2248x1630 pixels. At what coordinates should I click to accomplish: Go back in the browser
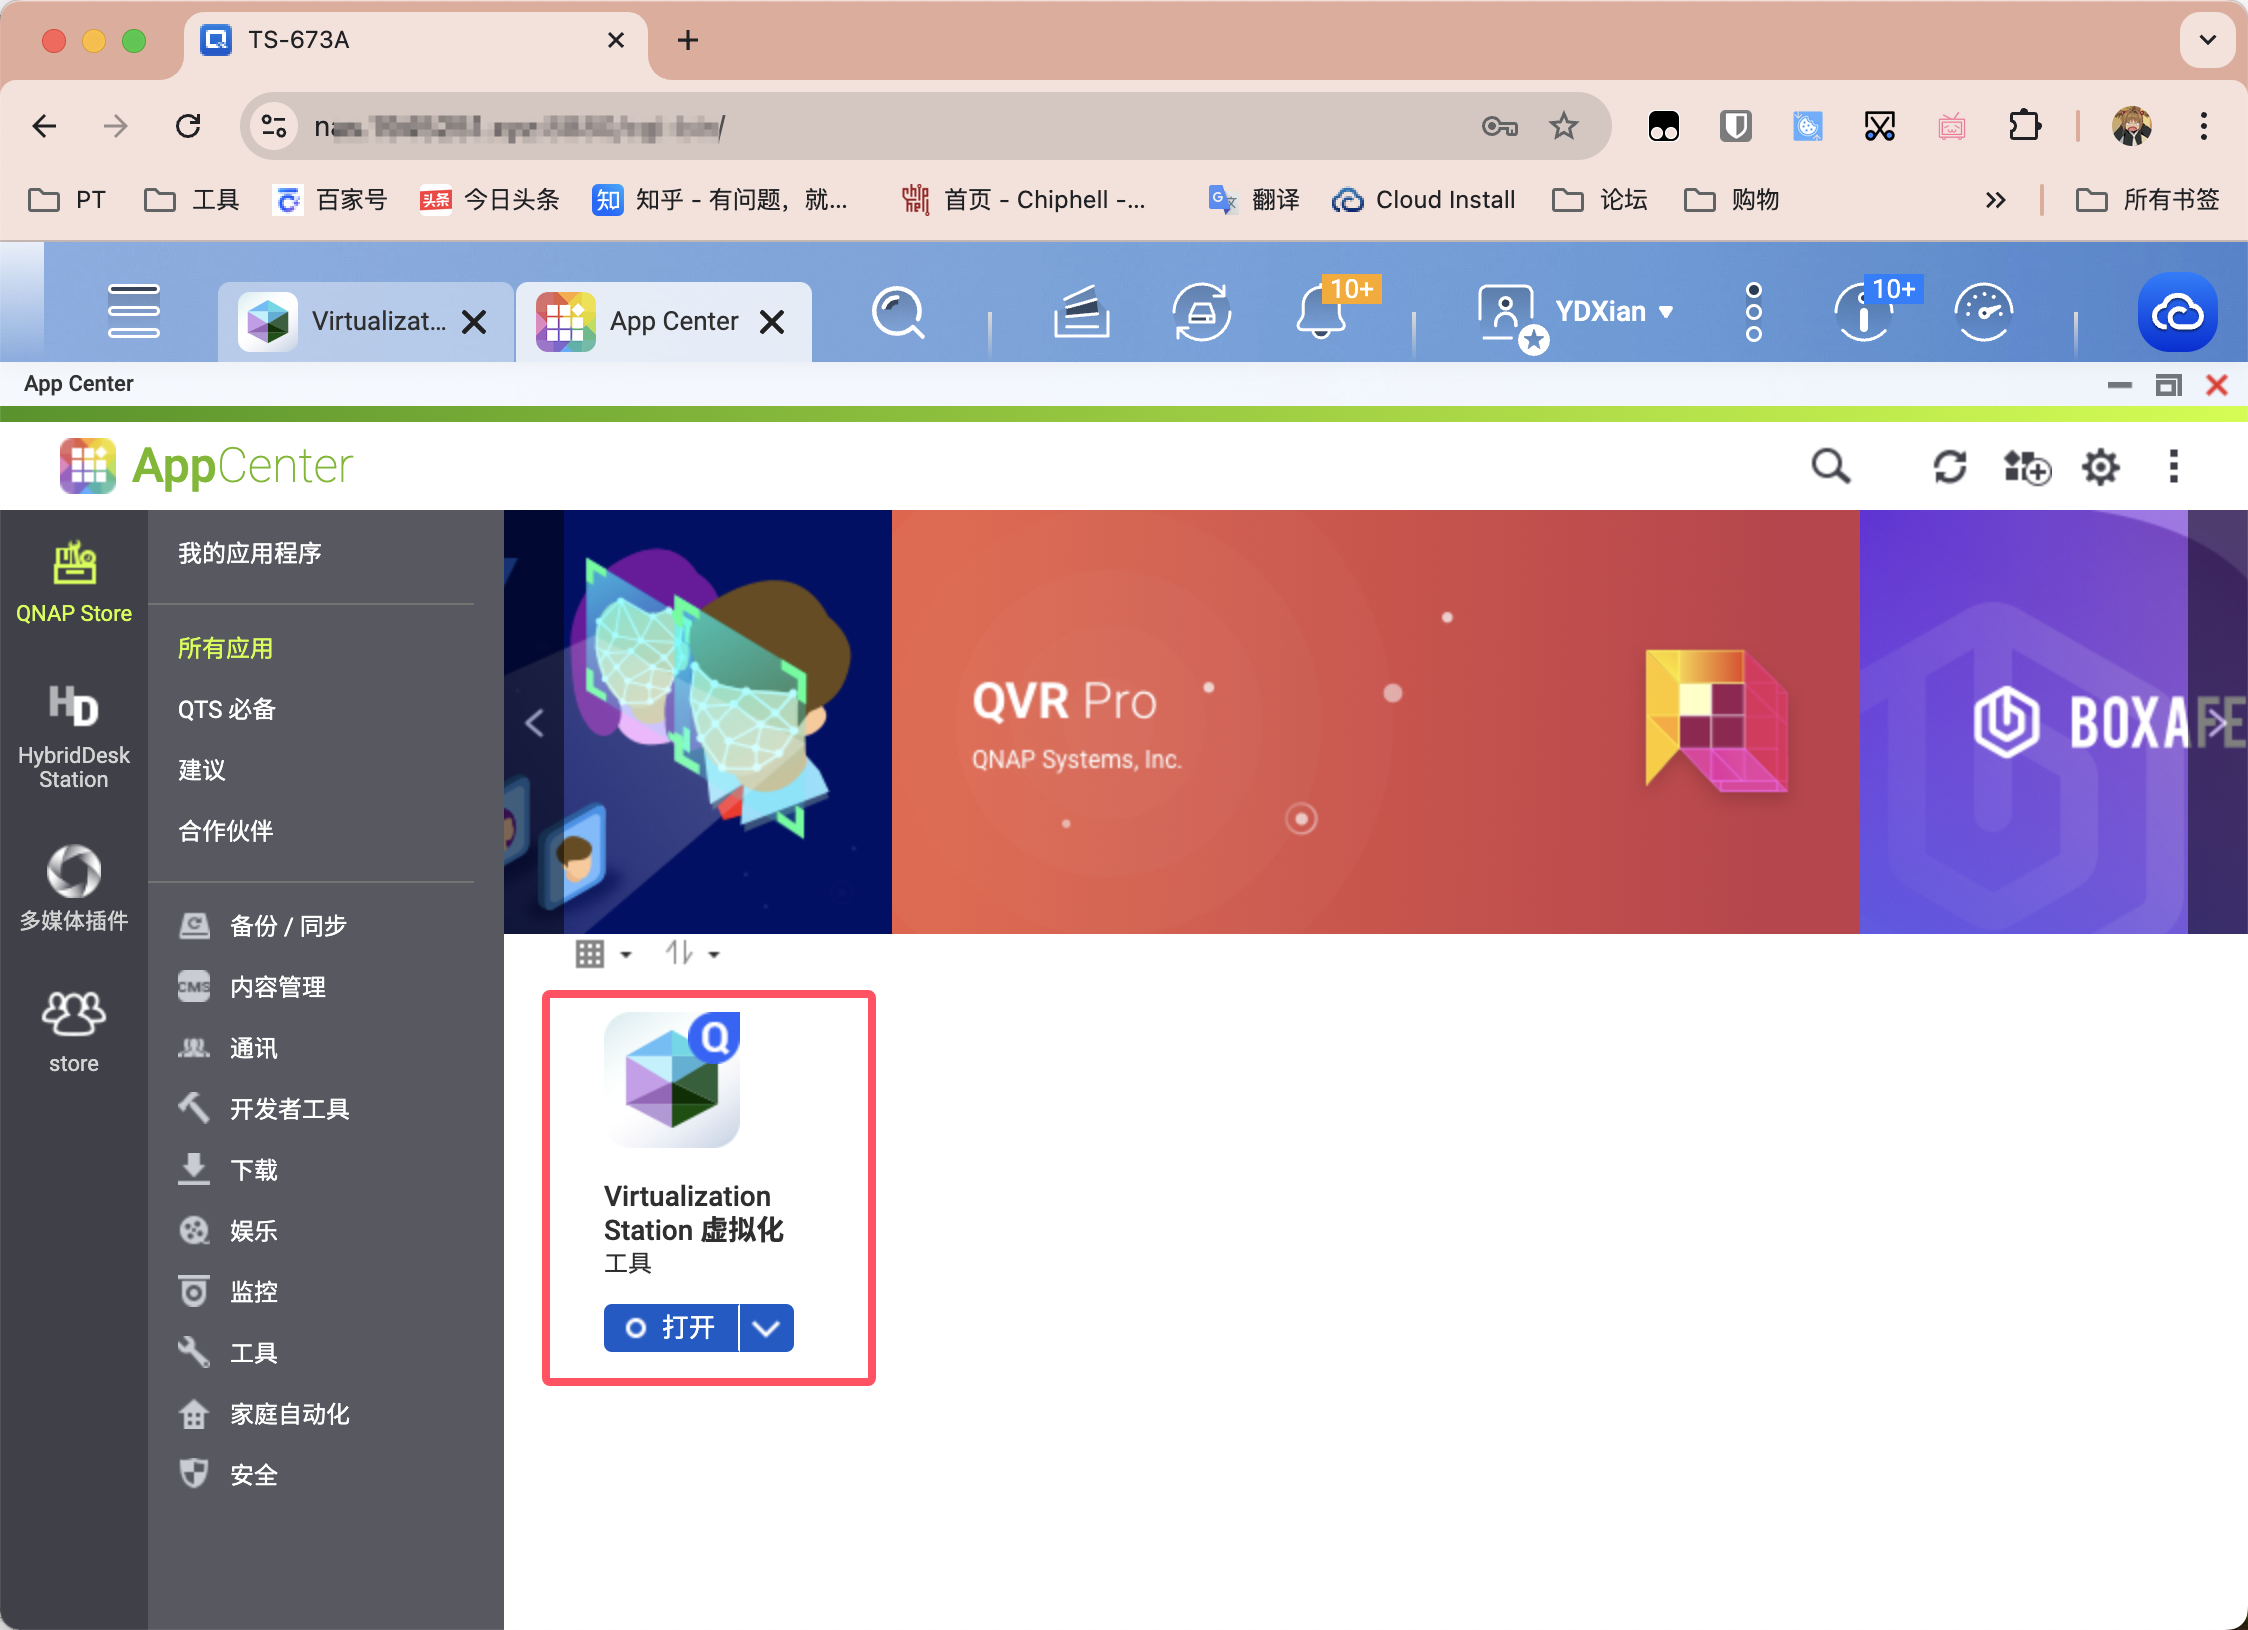44,126
